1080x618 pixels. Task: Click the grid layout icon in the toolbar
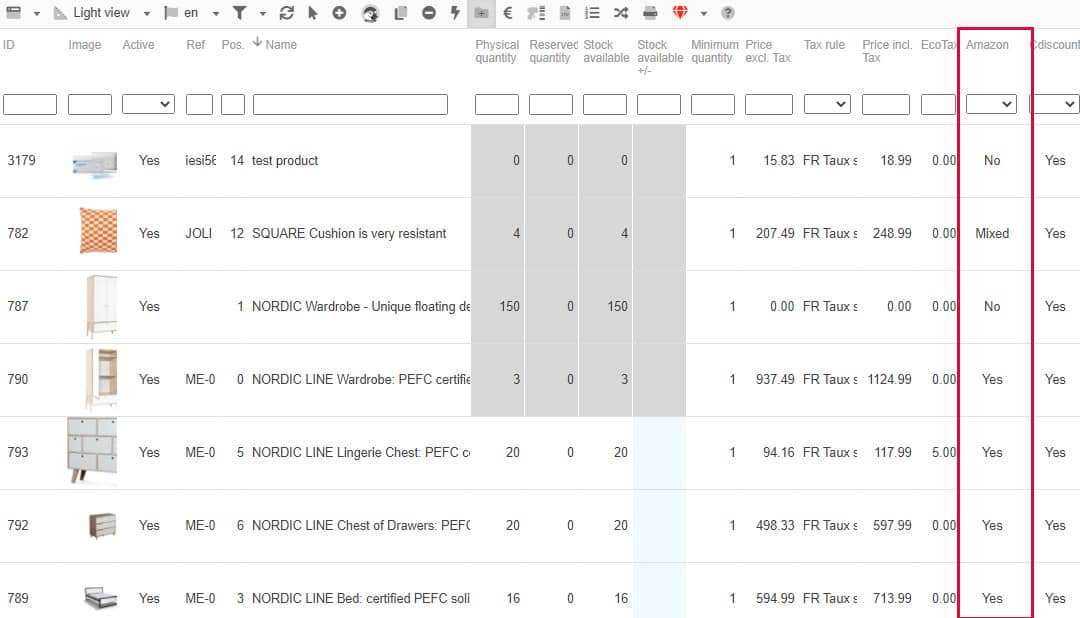click(x=13, y=12)
